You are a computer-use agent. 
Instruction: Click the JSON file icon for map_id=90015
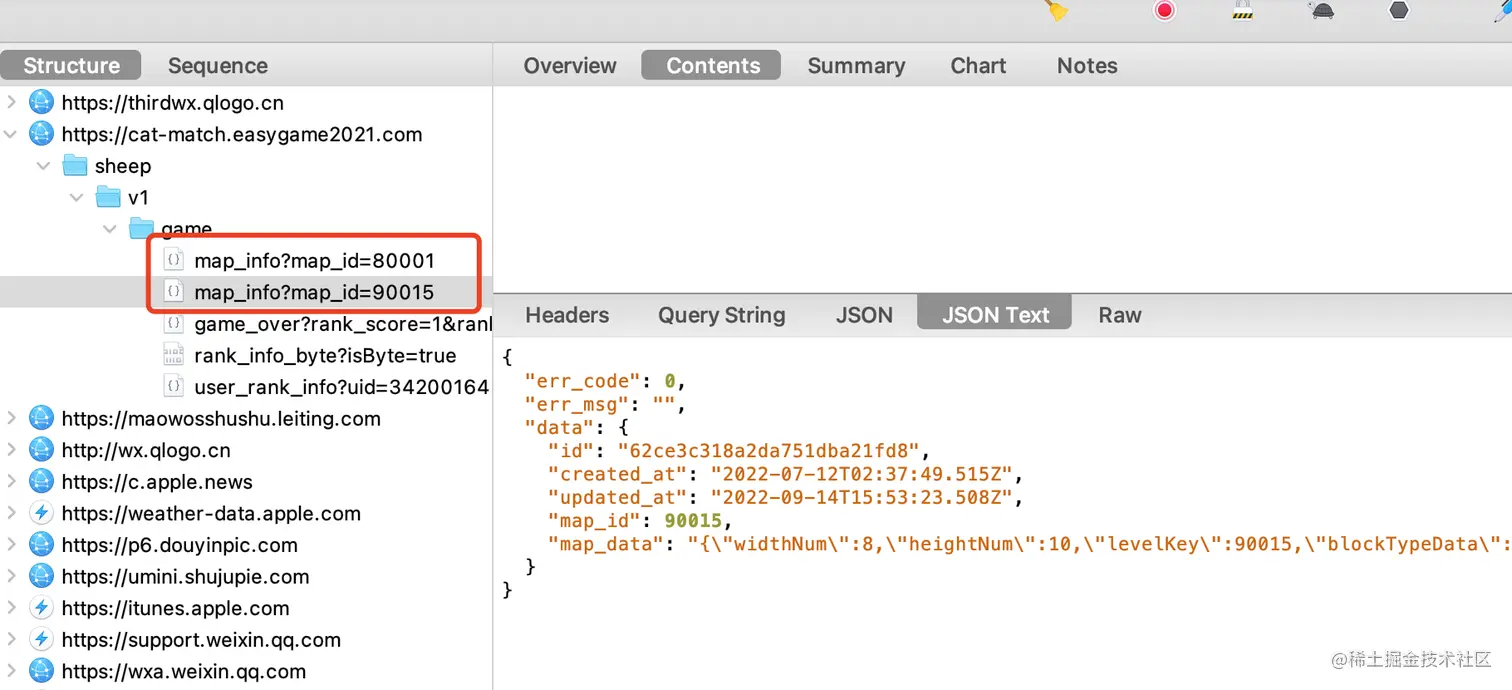coord(174,292)
